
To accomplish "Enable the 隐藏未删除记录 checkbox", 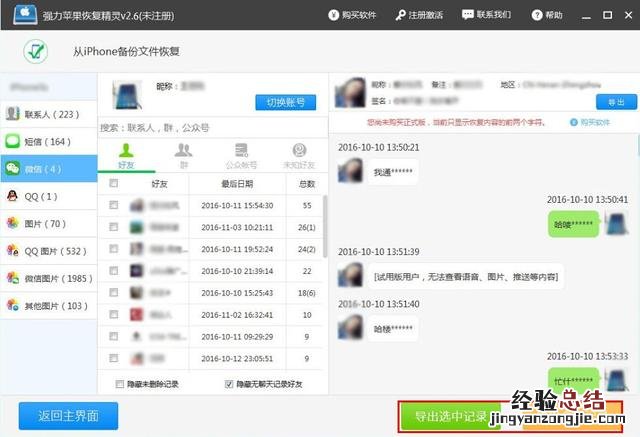I will (x=120, y=383).
